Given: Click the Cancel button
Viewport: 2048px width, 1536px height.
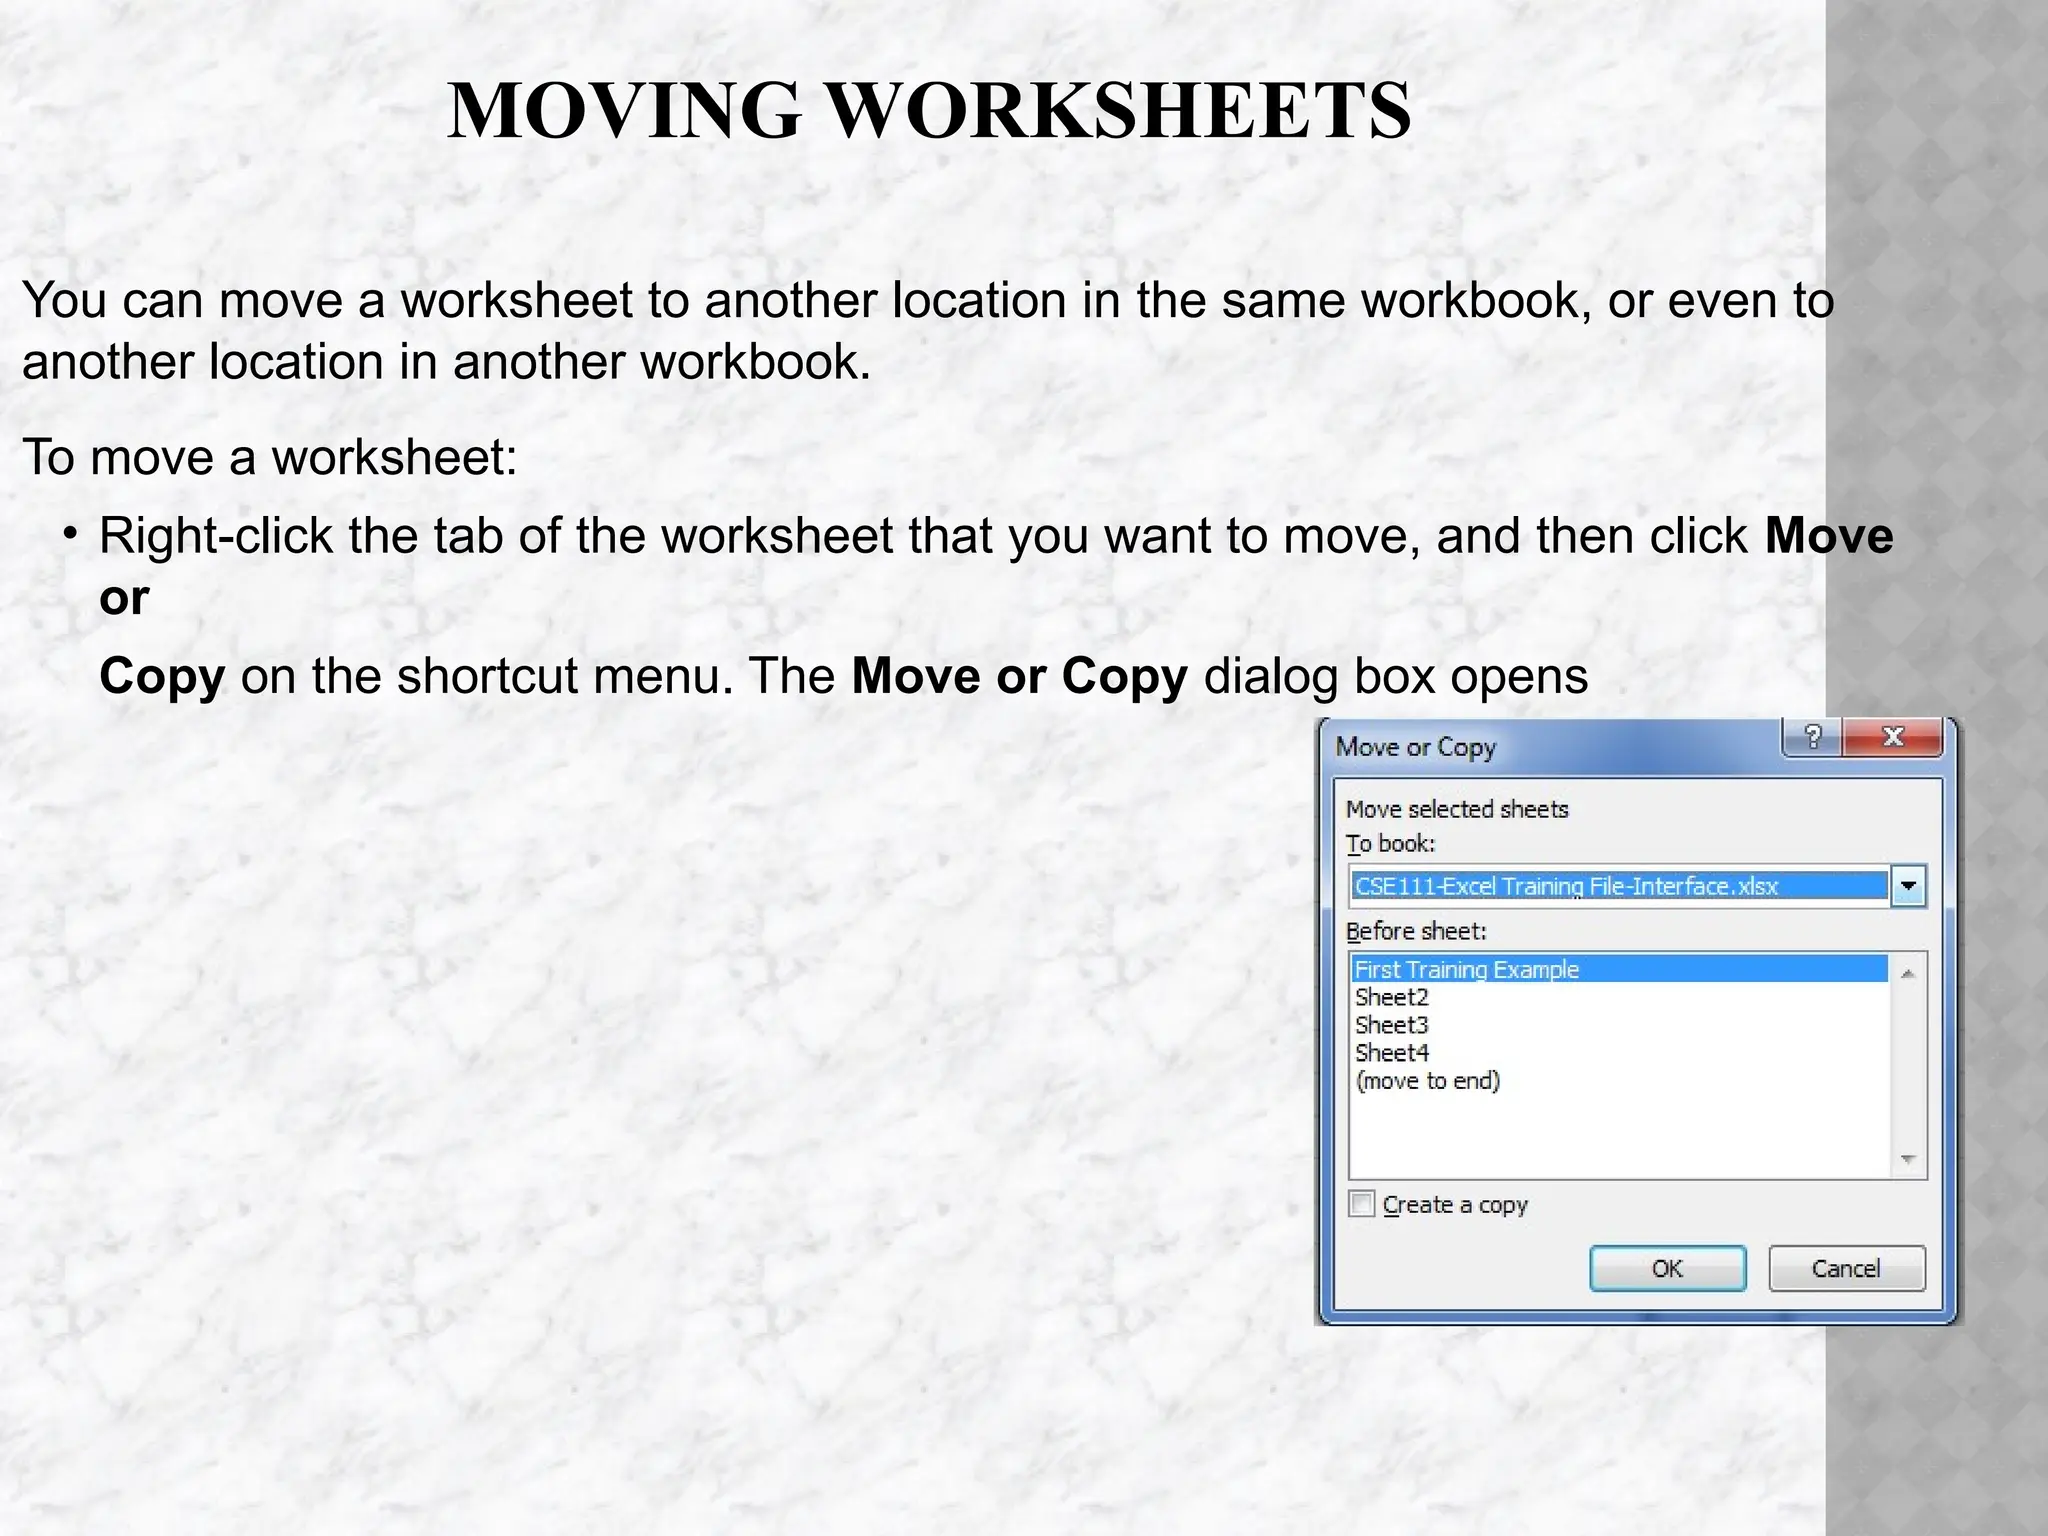Looking at the screenshot, I should [1846, 1268].
